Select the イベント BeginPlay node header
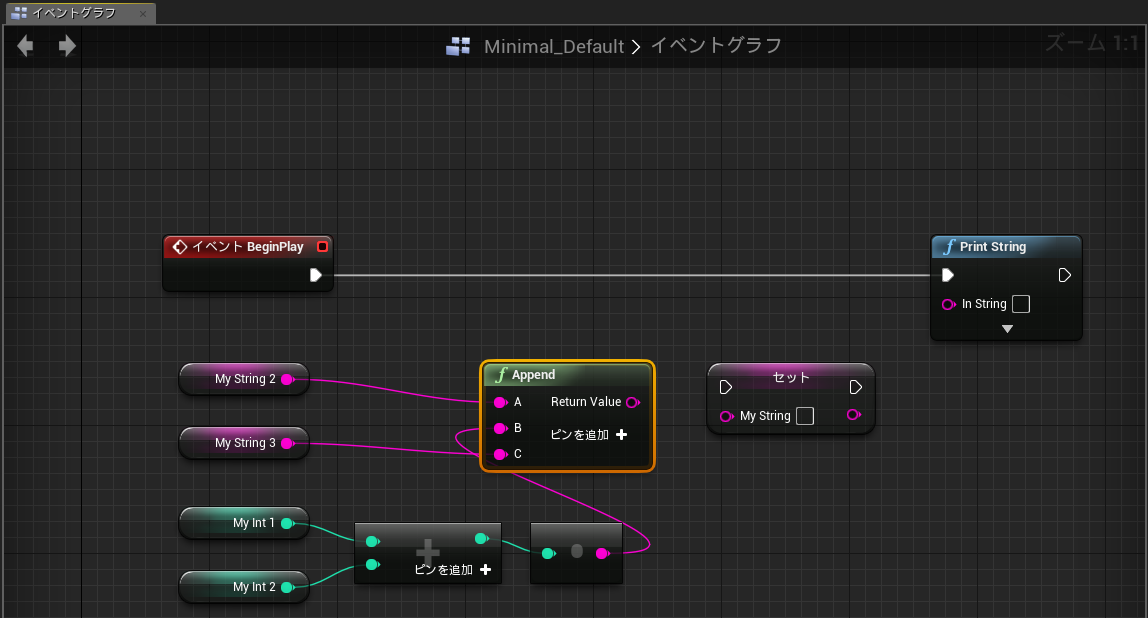 coord(247,247)
